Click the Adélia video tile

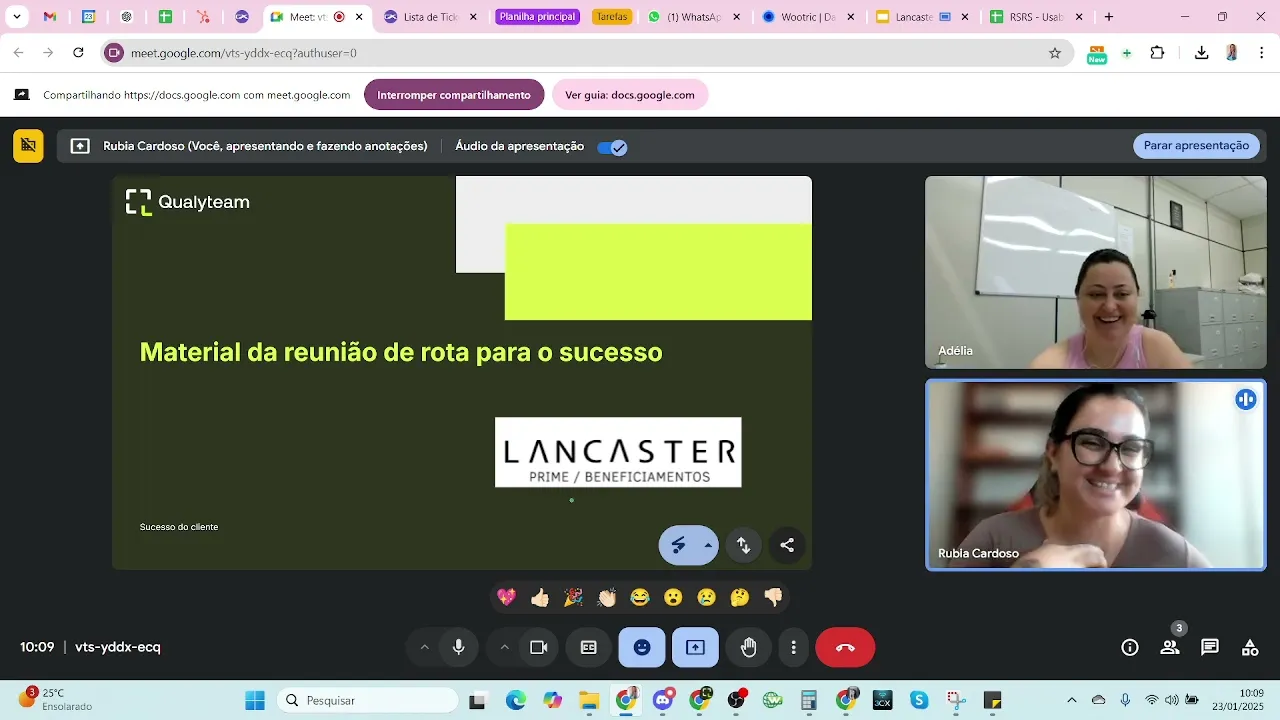pyautogui.click(x=1096, y=273)
